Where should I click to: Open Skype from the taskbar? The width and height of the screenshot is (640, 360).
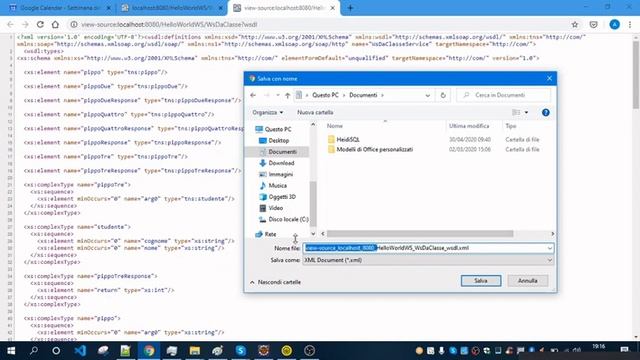pos(240,351)
